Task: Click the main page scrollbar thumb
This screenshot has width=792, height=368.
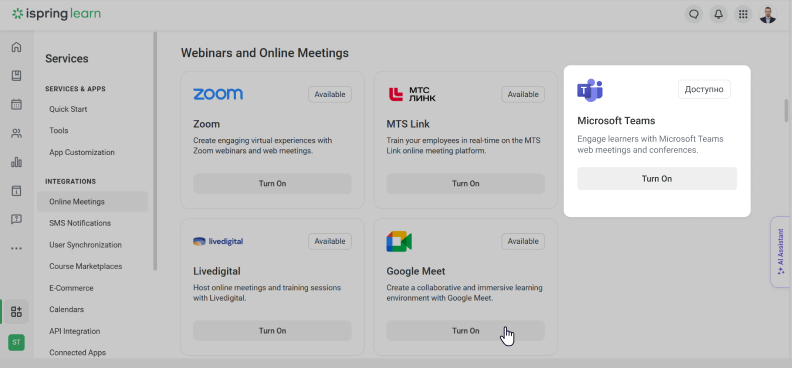Action: 786,111
